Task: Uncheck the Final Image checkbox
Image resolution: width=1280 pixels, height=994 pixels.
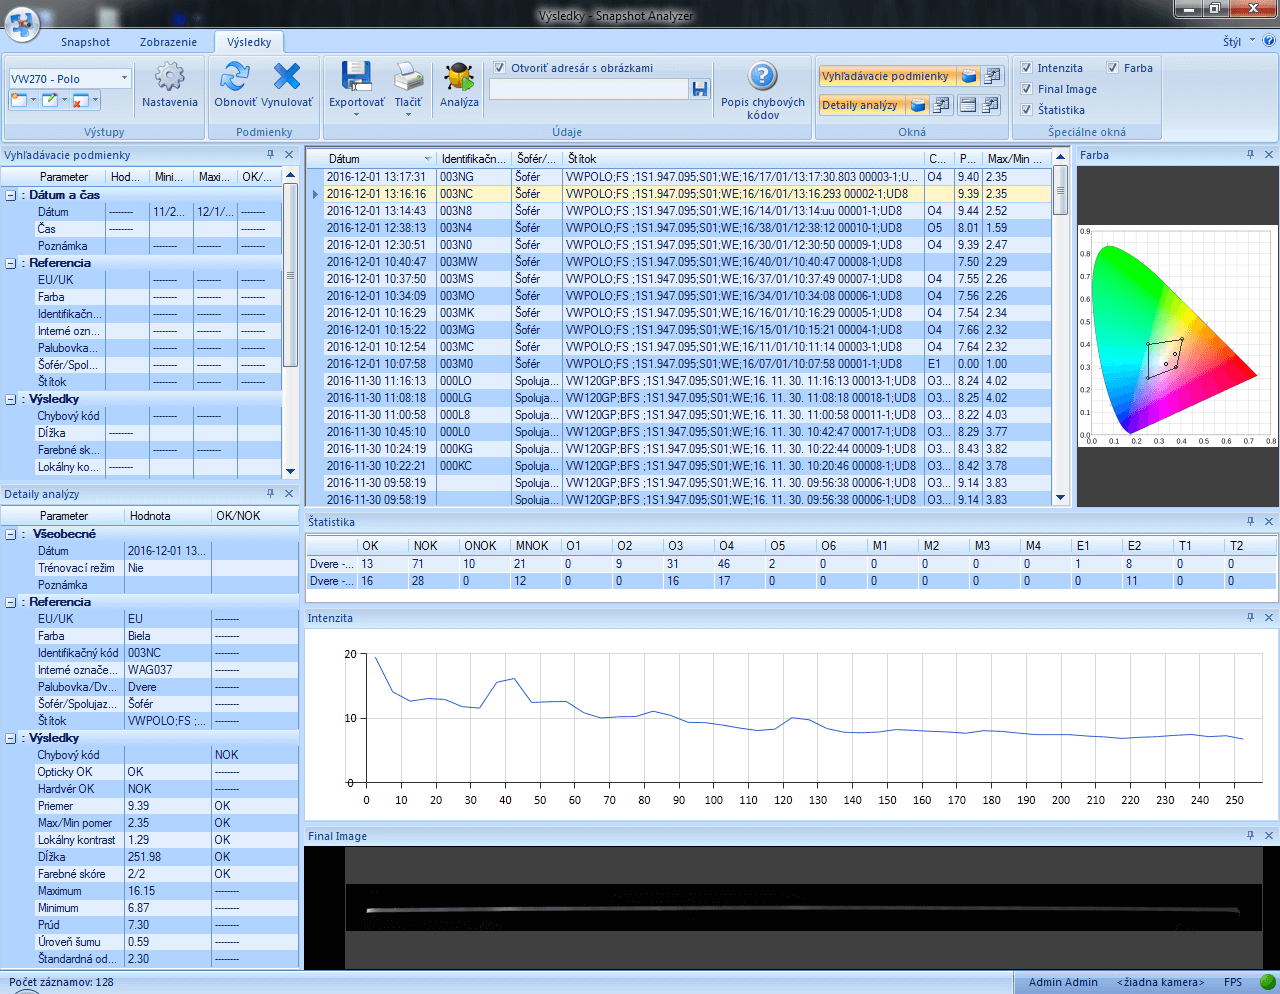Action: pyautogui.click(x=1027, y=89)
